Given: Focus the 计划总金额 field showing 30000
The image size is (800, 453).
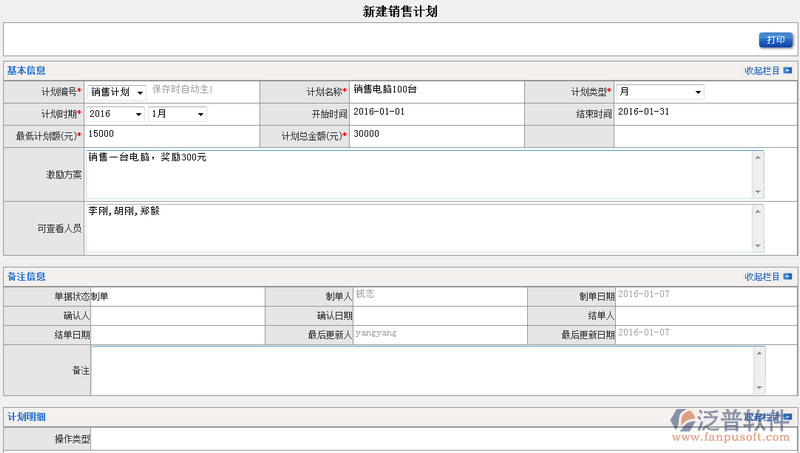Looking at the screenshot, I should [x=436, y=135].
